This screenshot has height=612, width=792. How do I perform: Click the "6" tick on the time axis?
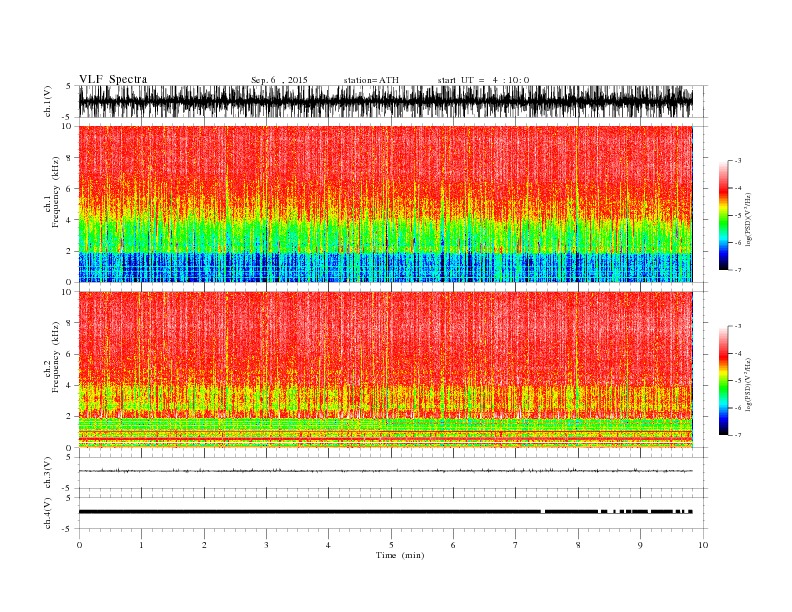453,545
